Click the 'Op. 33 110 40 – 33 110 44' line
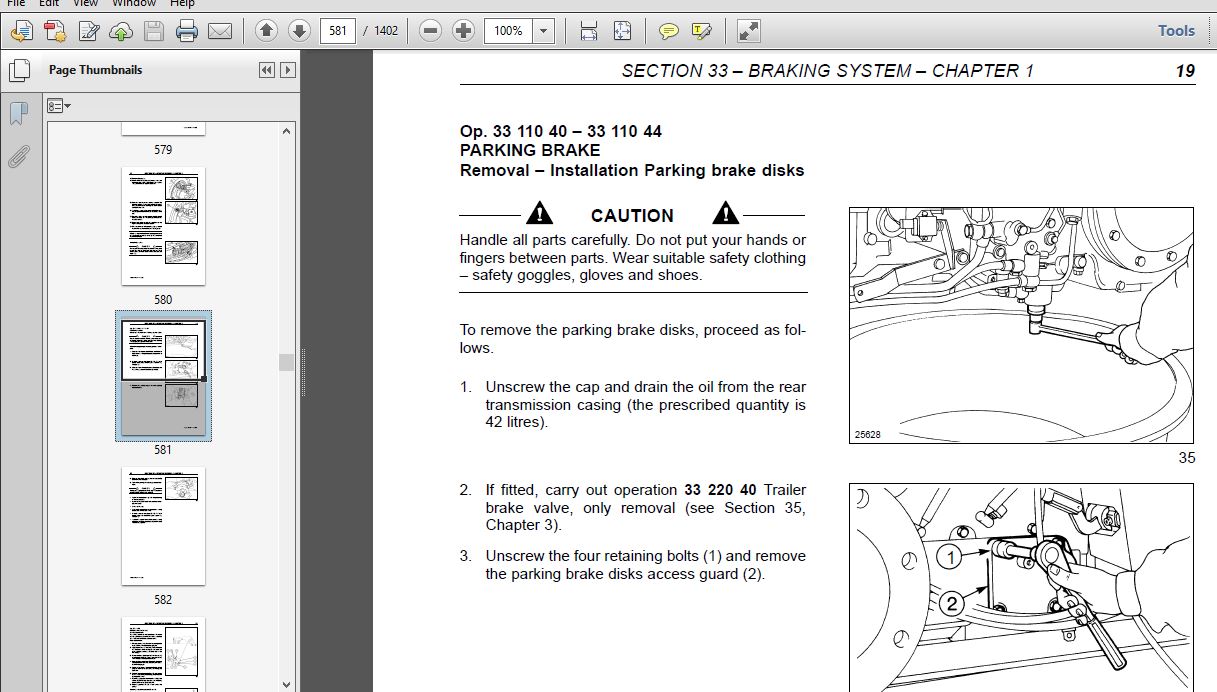The width and height of the screenshot is (1217, 692). pos(561,131)
